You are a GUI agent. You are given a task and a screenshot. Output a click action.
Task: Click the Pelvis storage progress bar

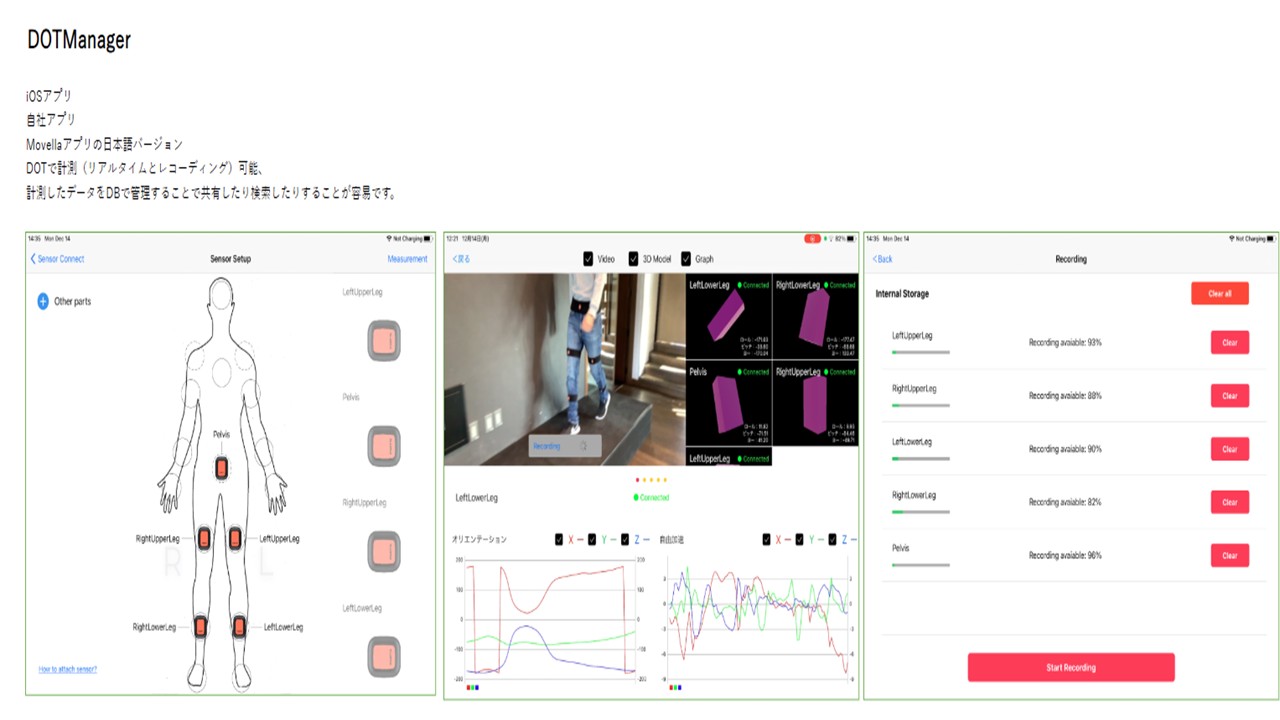921,565
